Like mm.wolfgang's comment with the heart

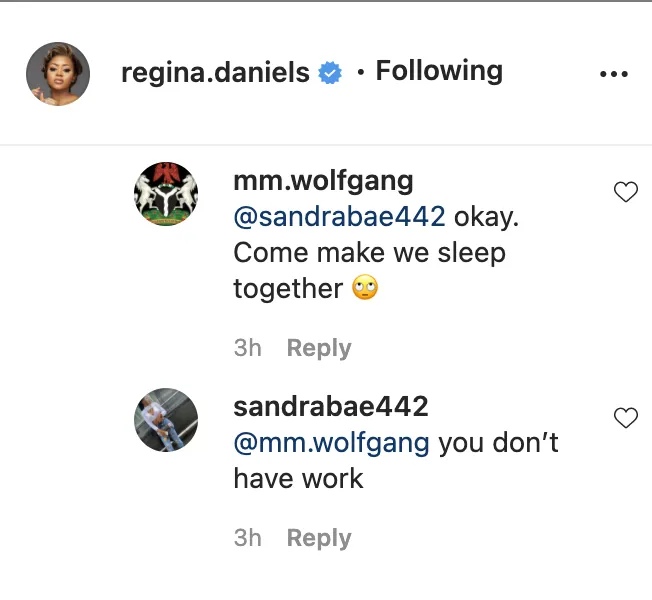625,192
